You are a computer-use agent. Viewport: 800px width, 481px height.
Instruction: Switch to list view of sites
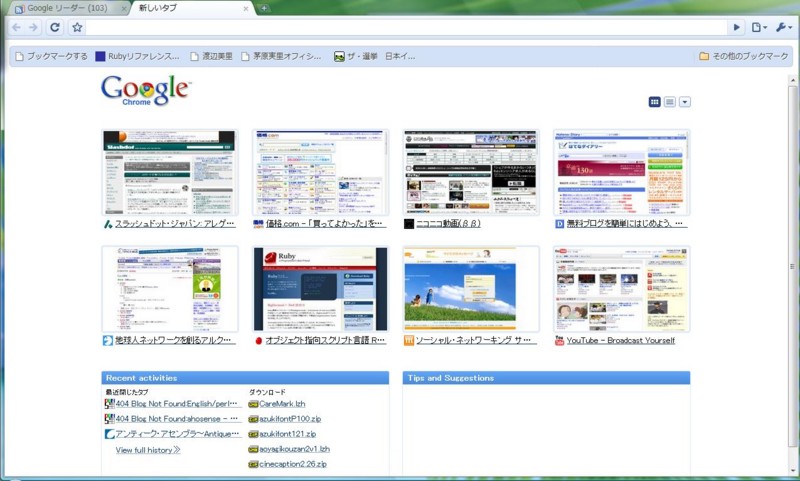click(x=669, y=102)
